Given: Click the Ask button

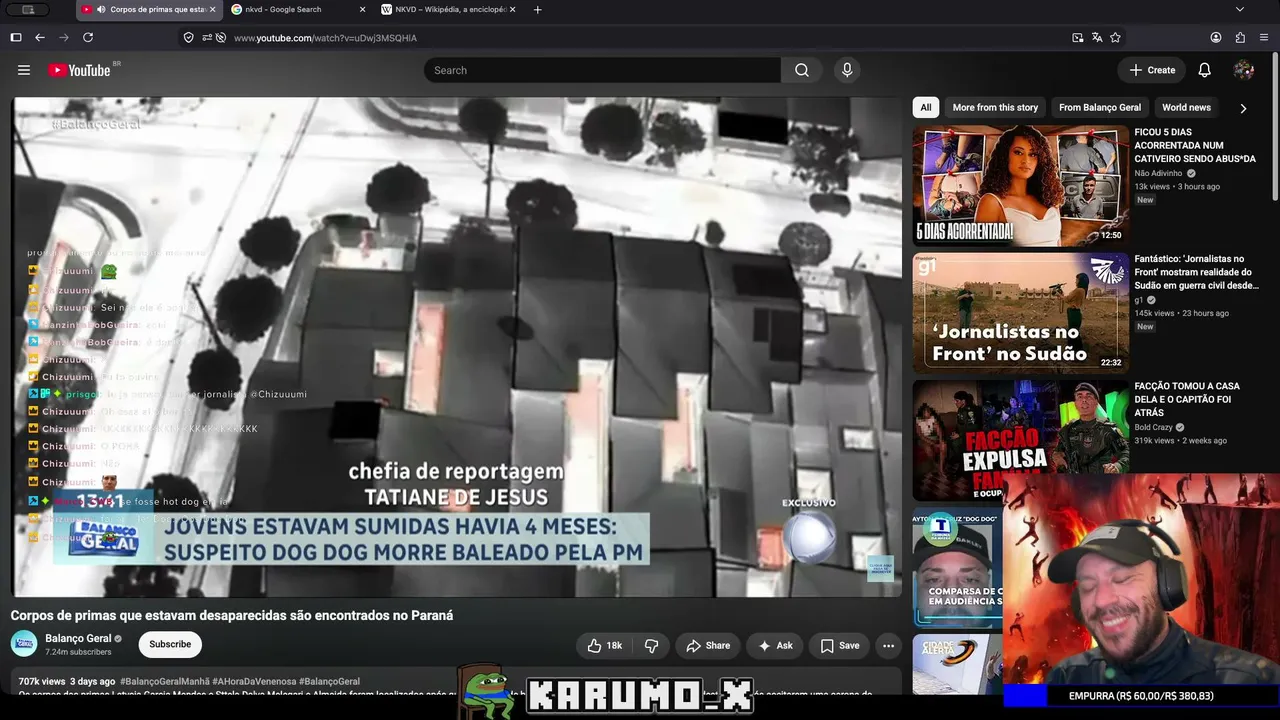Looking at the screenshot, I should (775, 646).
